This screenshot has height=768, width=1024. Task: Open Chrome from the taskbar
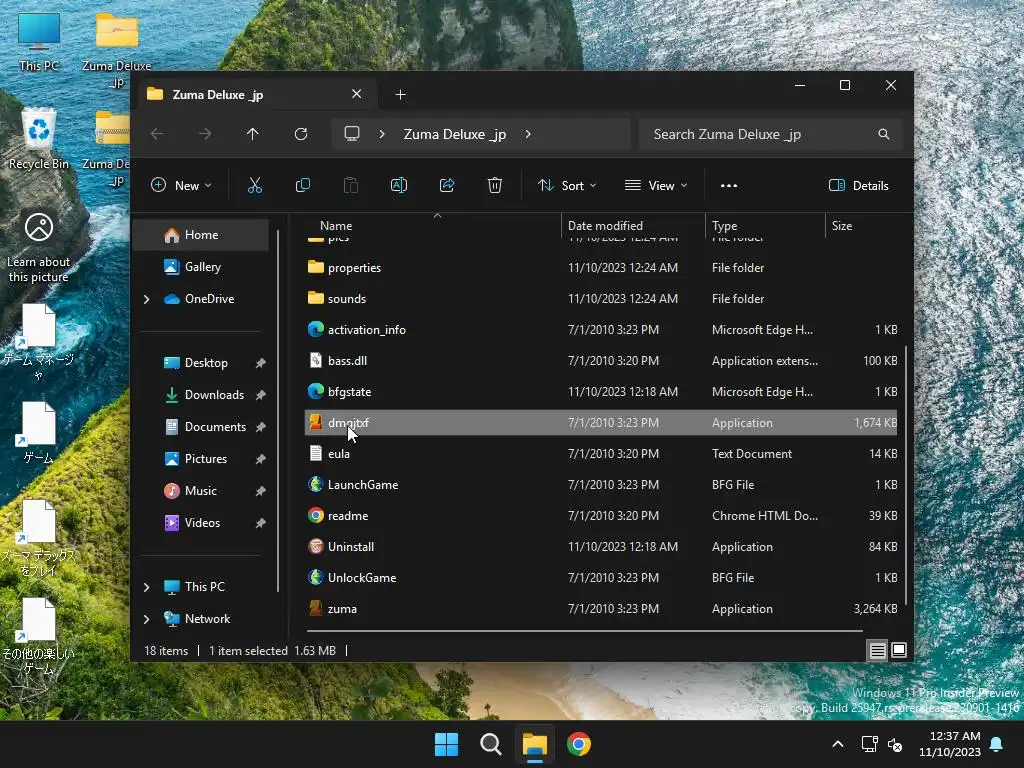579,744
